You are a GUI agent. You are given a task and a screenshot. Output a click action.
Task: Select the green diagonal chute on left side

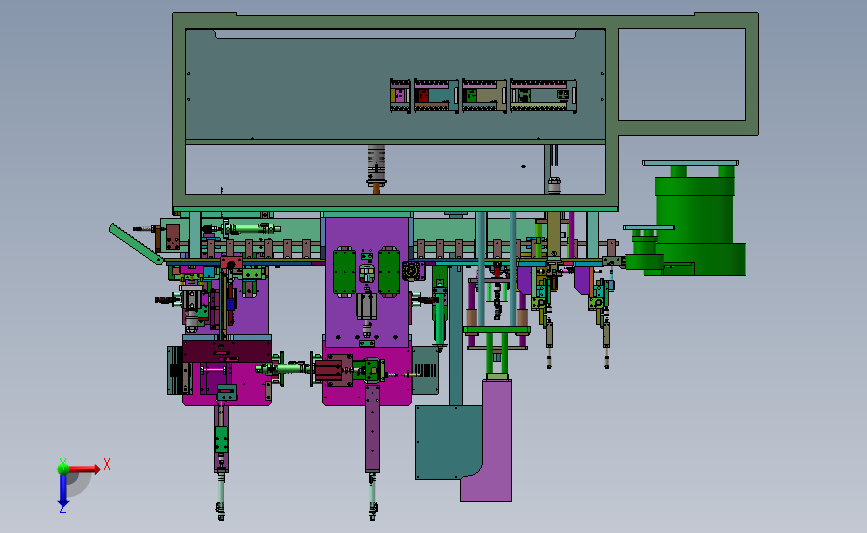coord(135,244)
